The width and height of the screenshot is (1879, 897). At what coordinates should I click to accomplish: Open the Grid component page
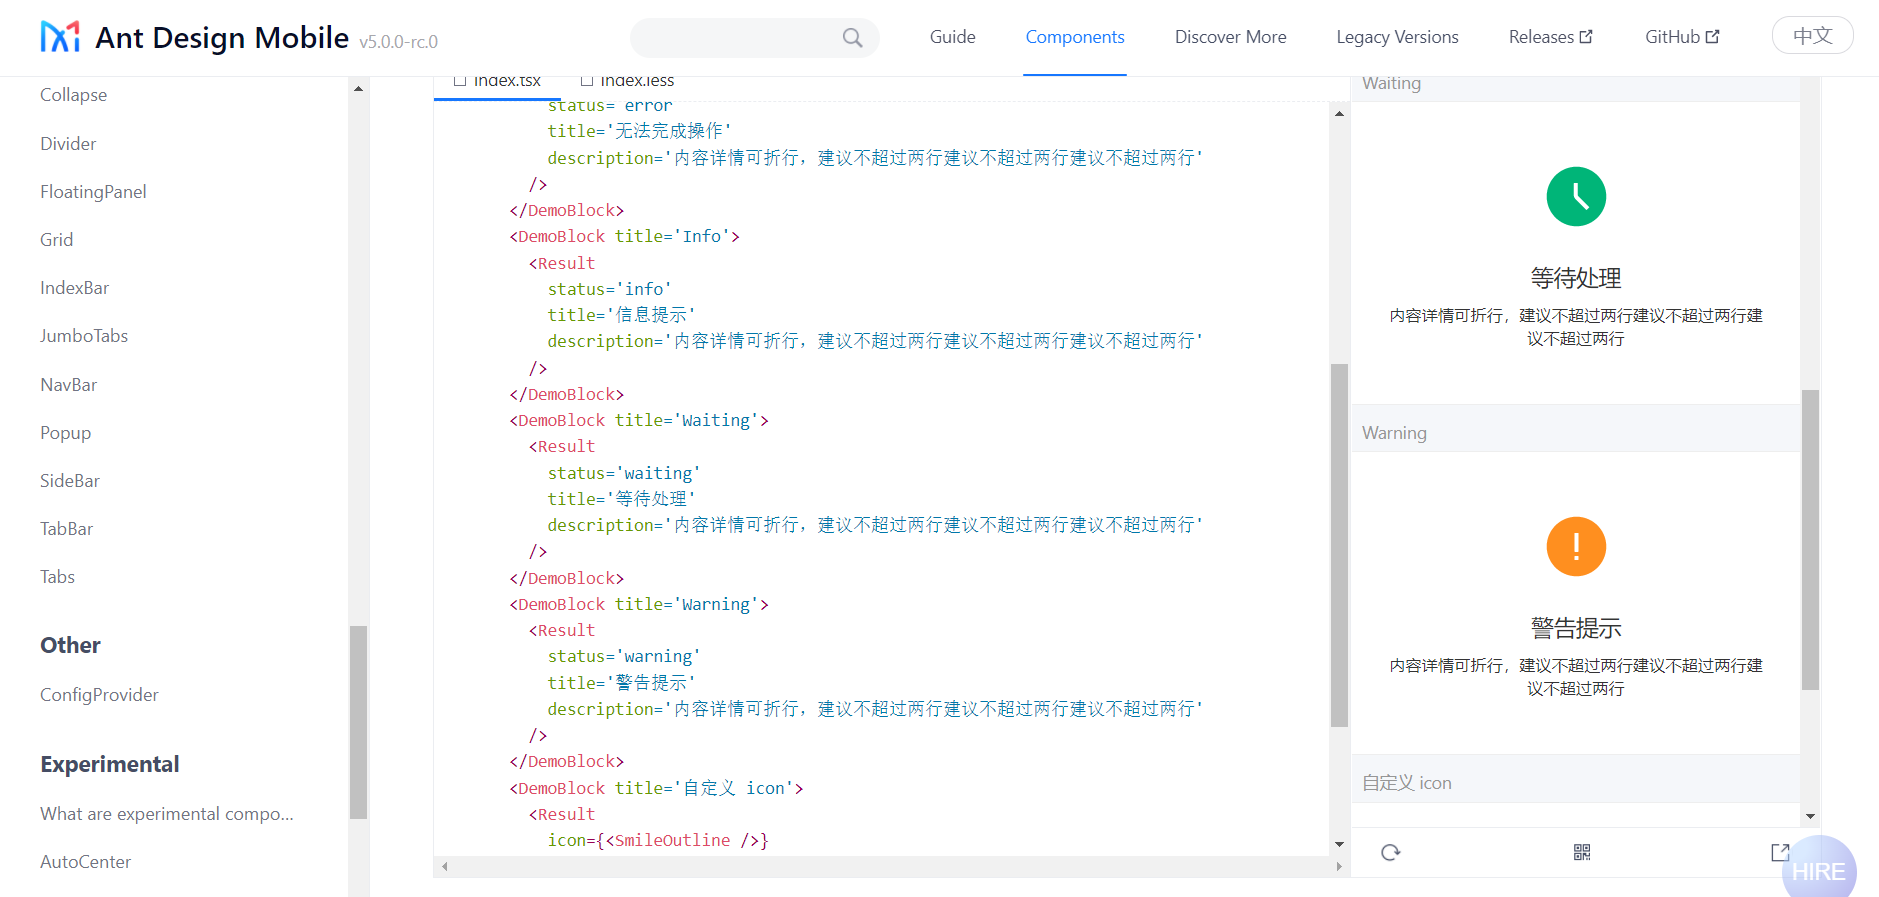tap(56, 240)
